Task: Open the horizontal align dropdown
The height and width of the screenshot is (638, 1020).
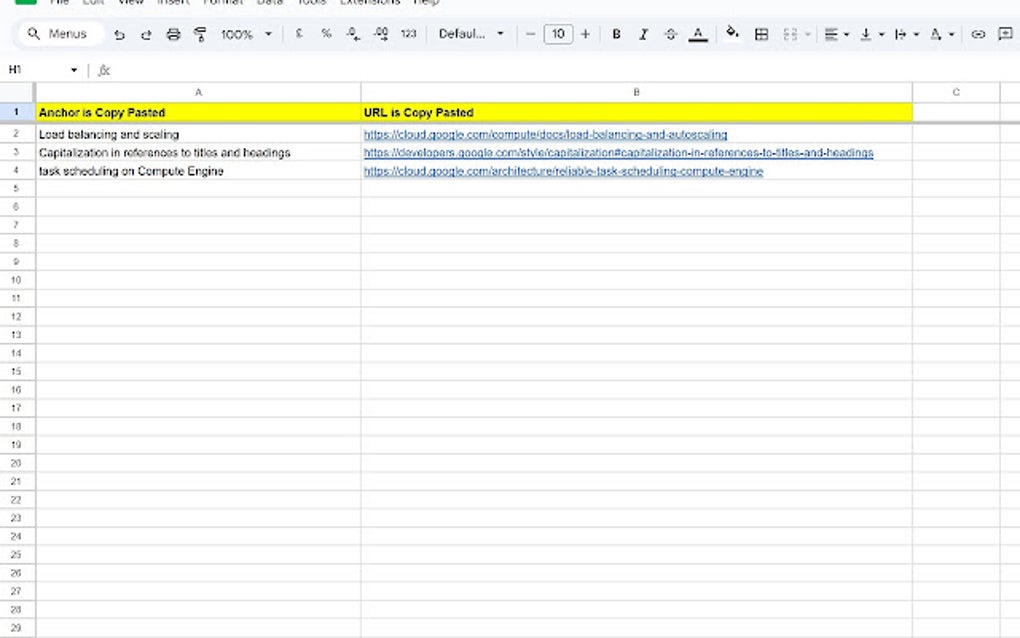Action: (836, 33)
